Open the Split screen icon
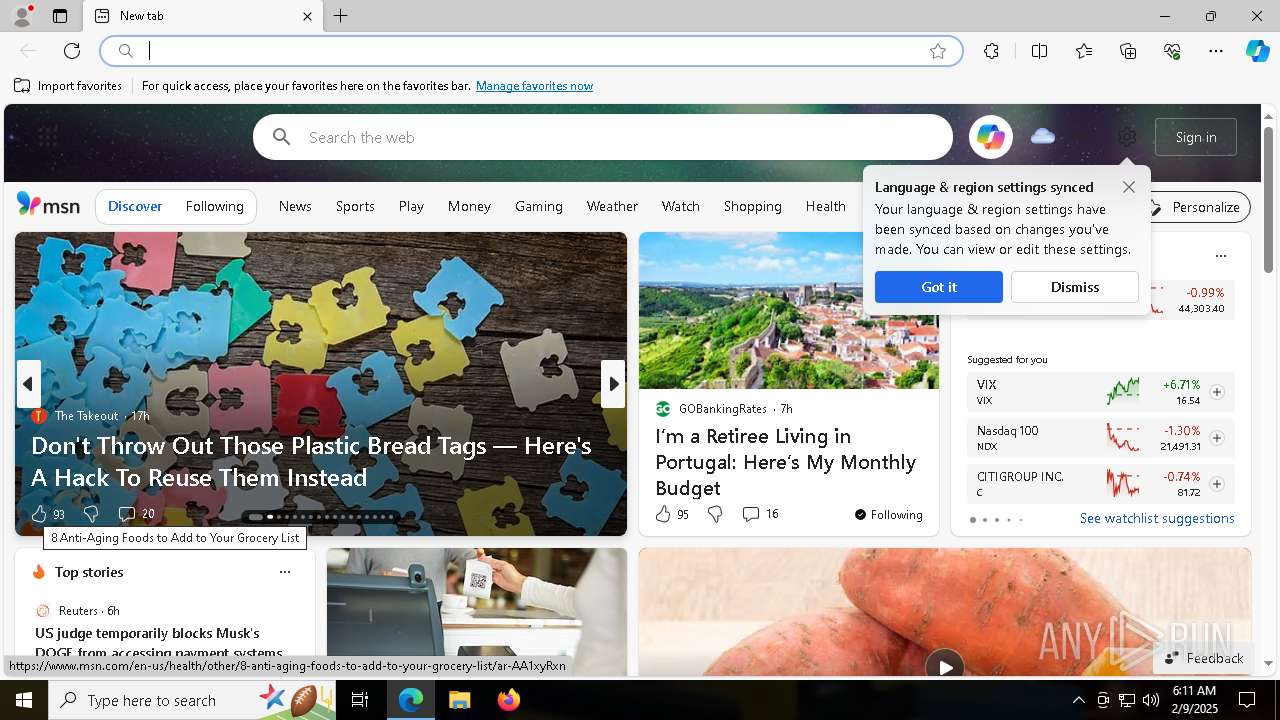 [x=1039, y=51]
